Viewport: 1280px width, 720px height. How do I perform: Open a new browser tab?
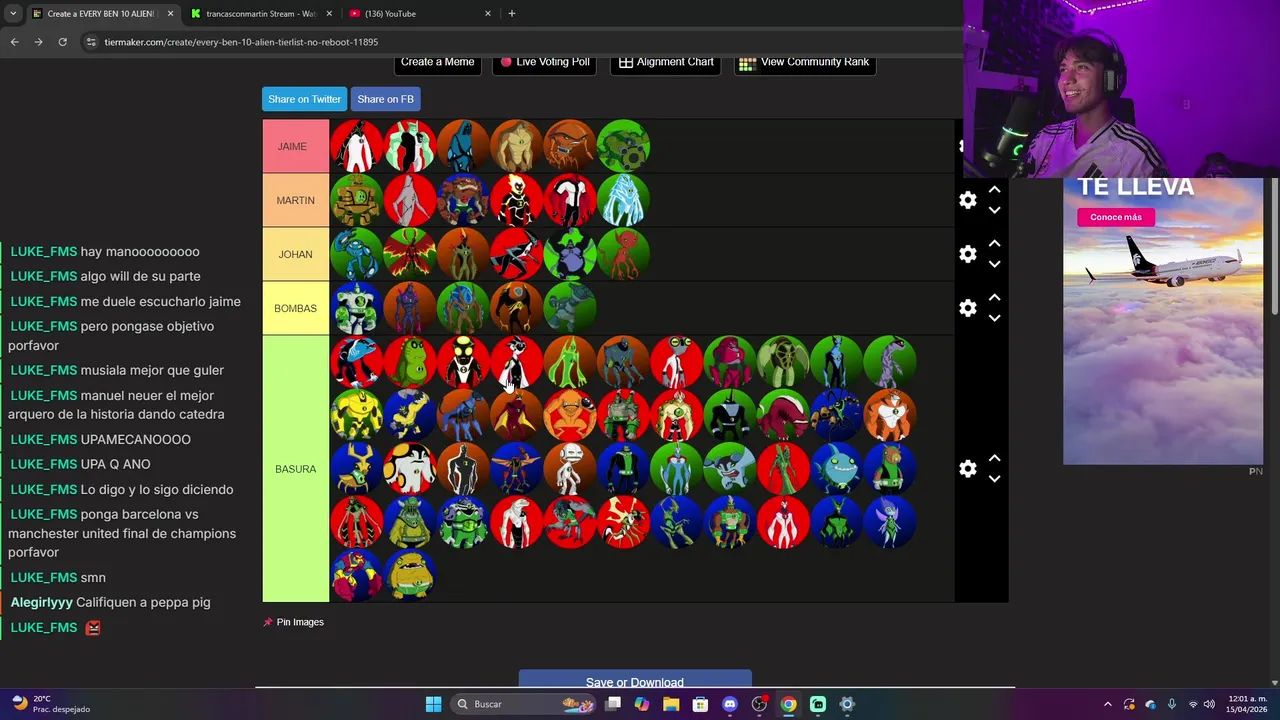[x=512, y=14]
